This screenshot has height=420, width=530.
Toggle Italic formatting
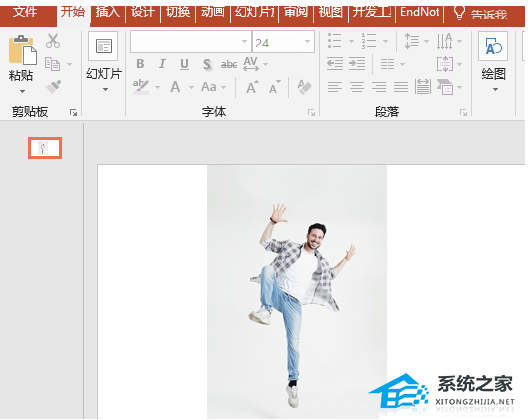point(162,64)
